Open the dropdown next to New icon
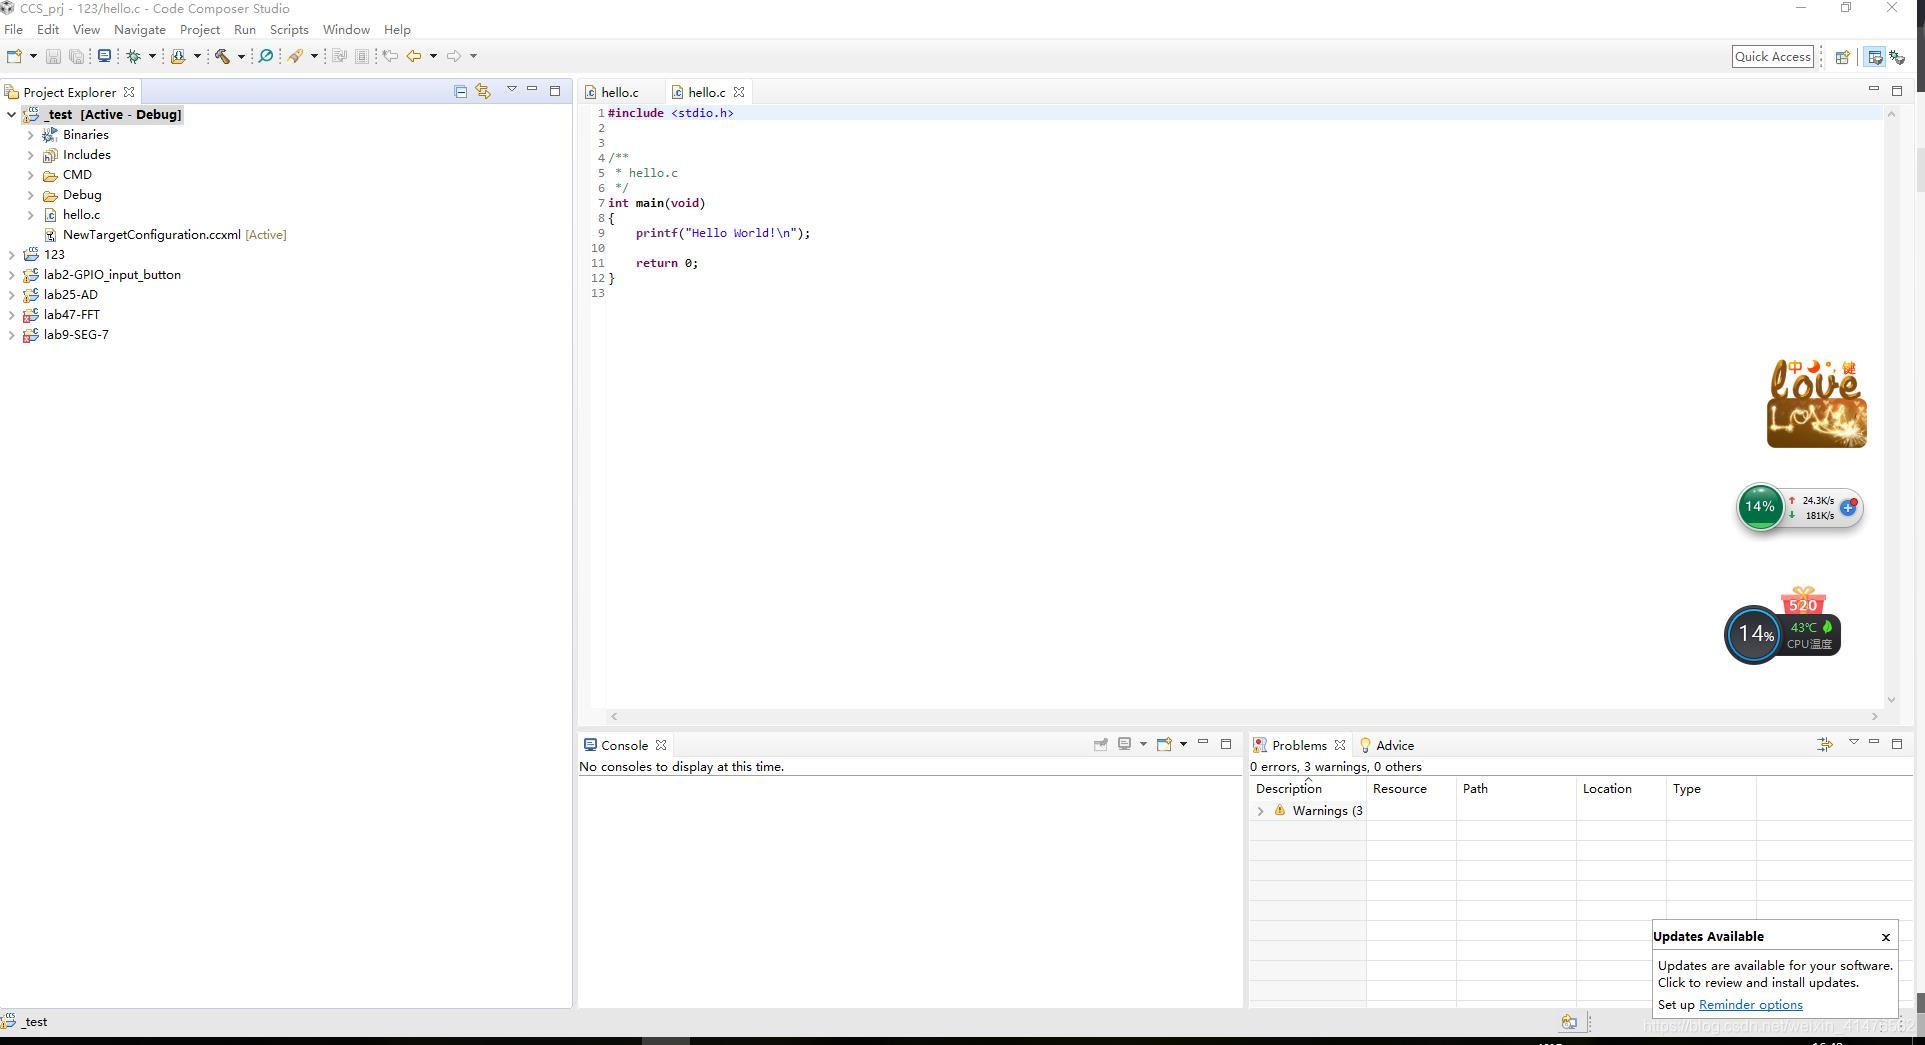Viewport: 1925px width, 1045px height. 33,56
